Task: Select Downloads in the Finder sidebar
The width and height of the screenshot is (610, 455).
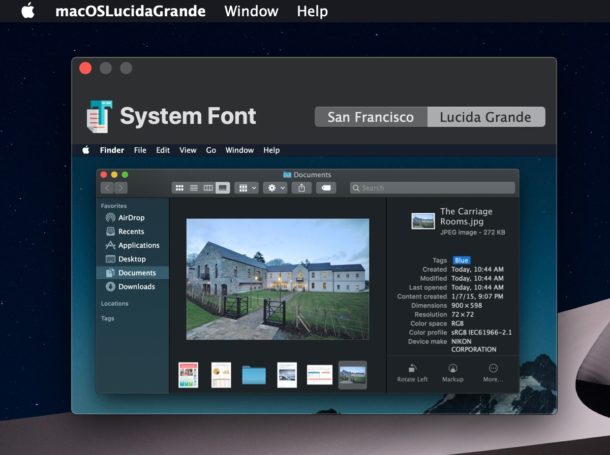Action: [x=135, y=287]
